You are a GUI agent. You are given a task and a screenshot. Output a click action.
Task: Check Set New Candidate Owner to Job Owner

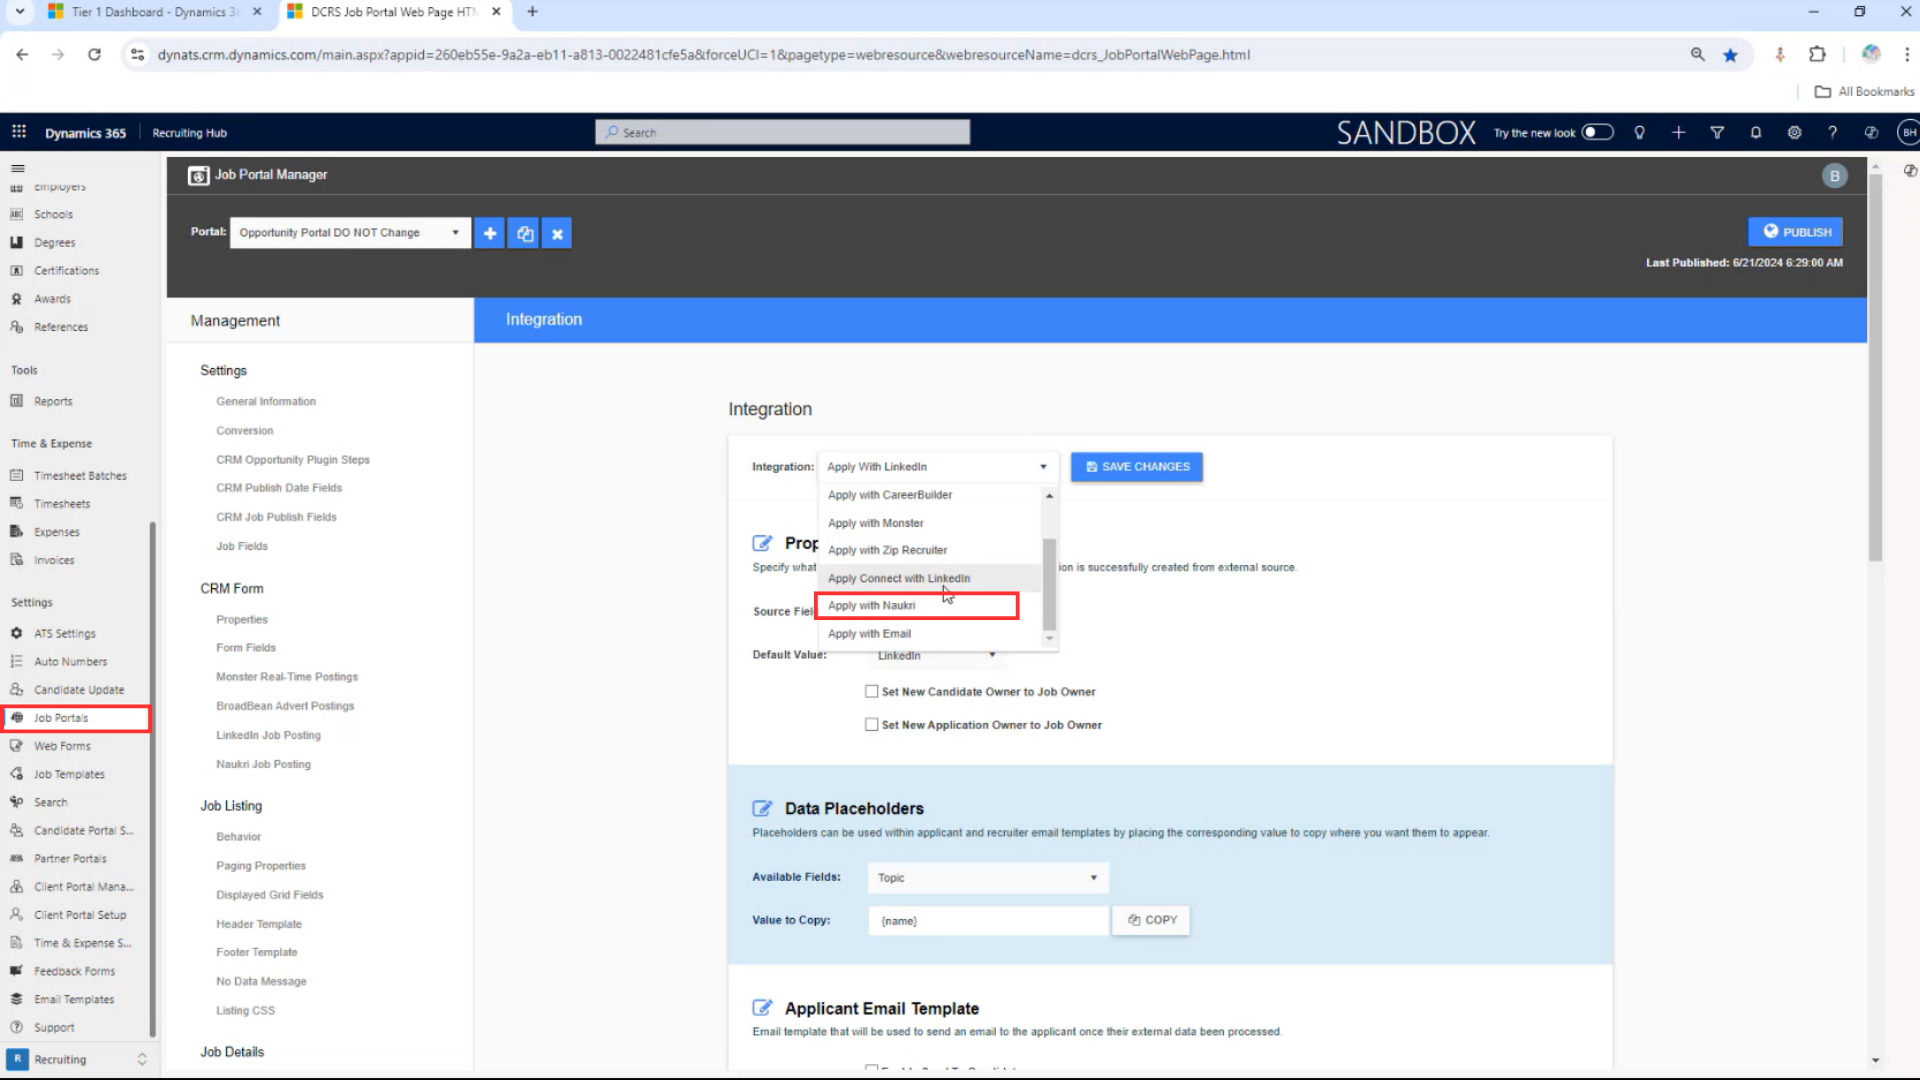coord(872,691)
